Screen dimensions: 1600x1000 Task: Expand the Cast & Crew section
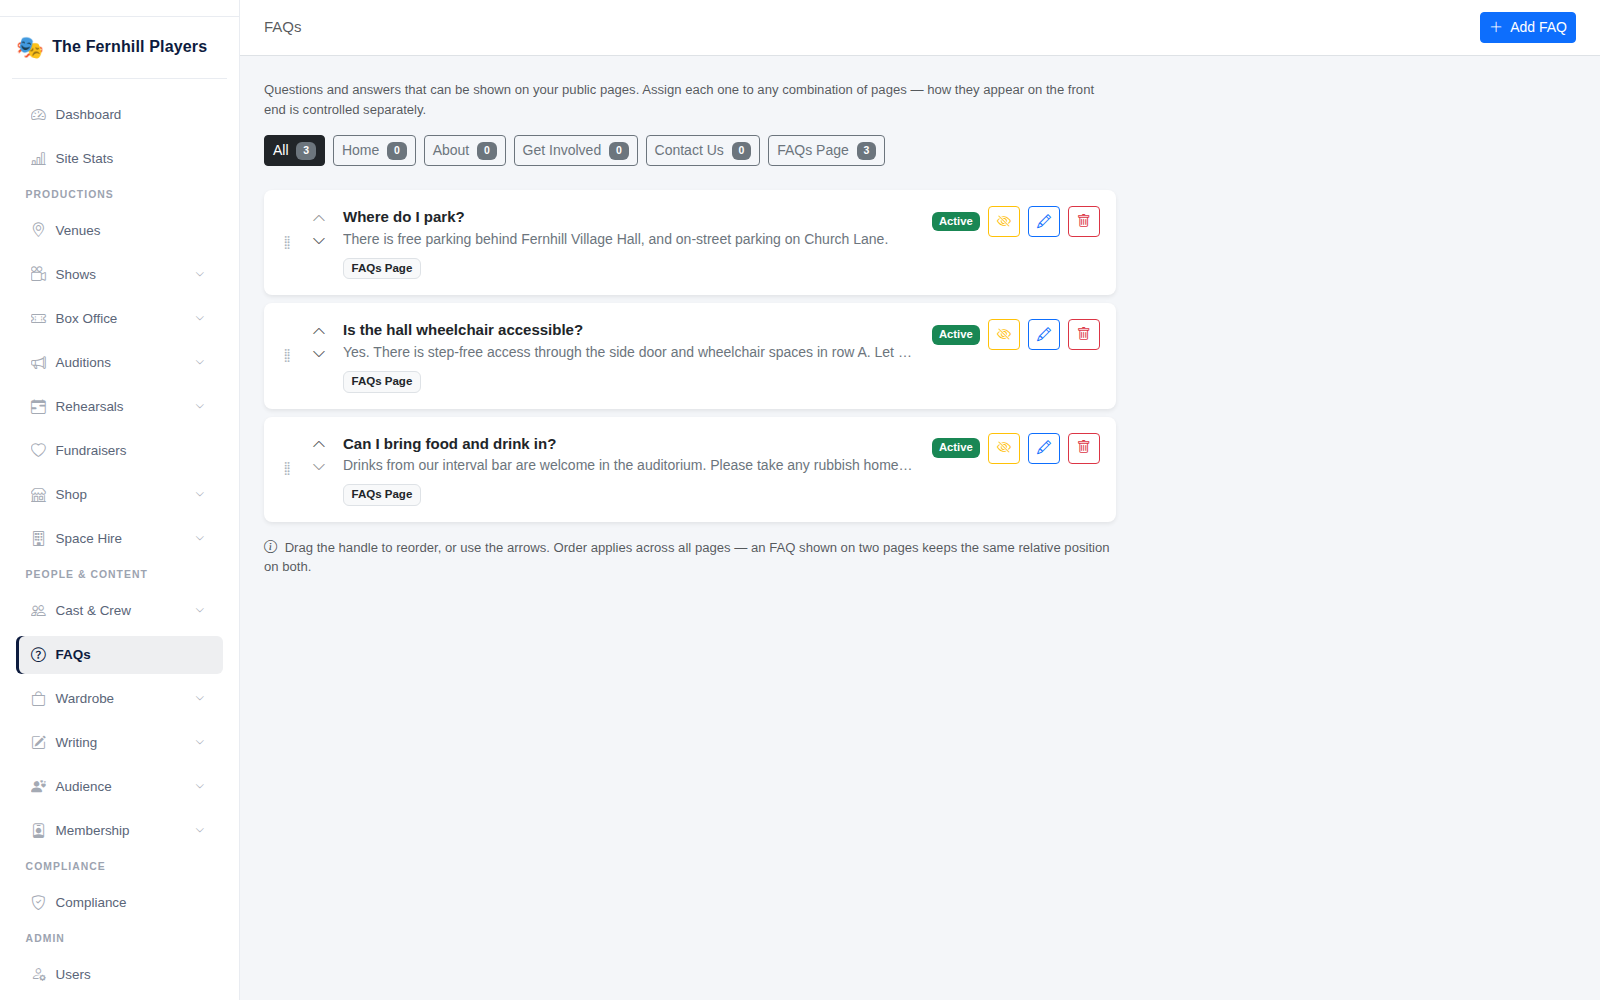tap(119, 611)
